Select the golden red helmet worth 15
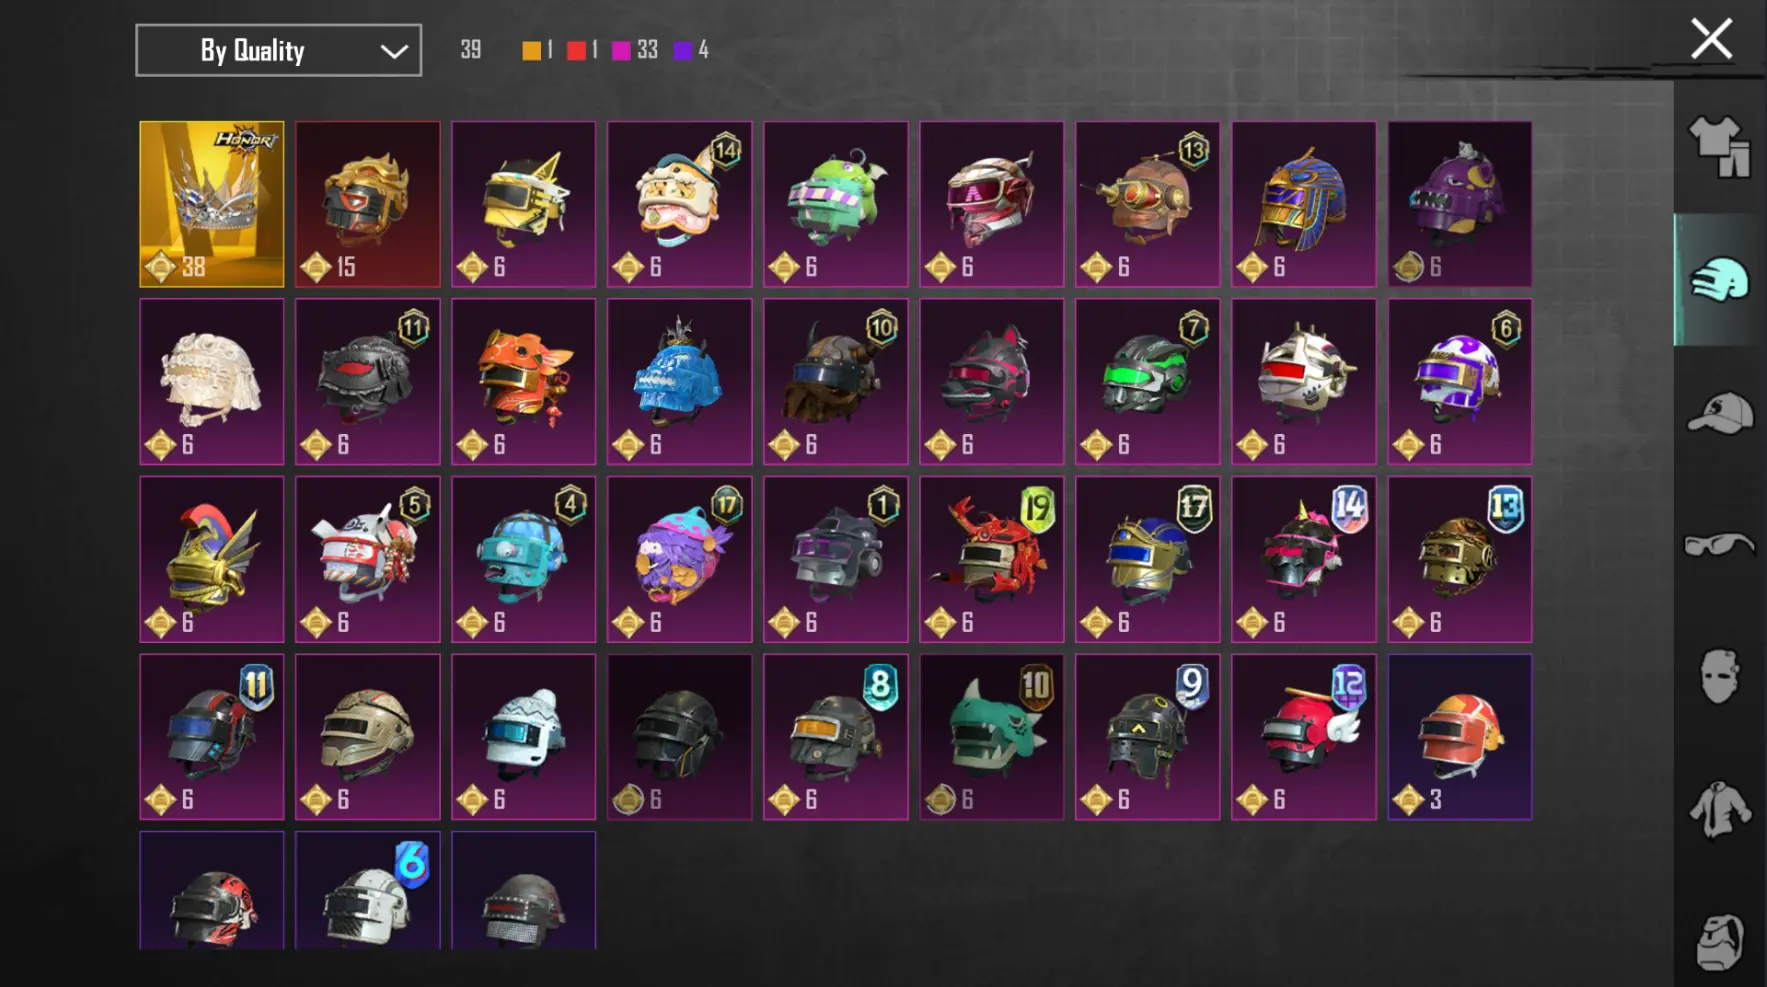Image resolution: width=1767 pixels, height=987 pixels. (368, 204)
